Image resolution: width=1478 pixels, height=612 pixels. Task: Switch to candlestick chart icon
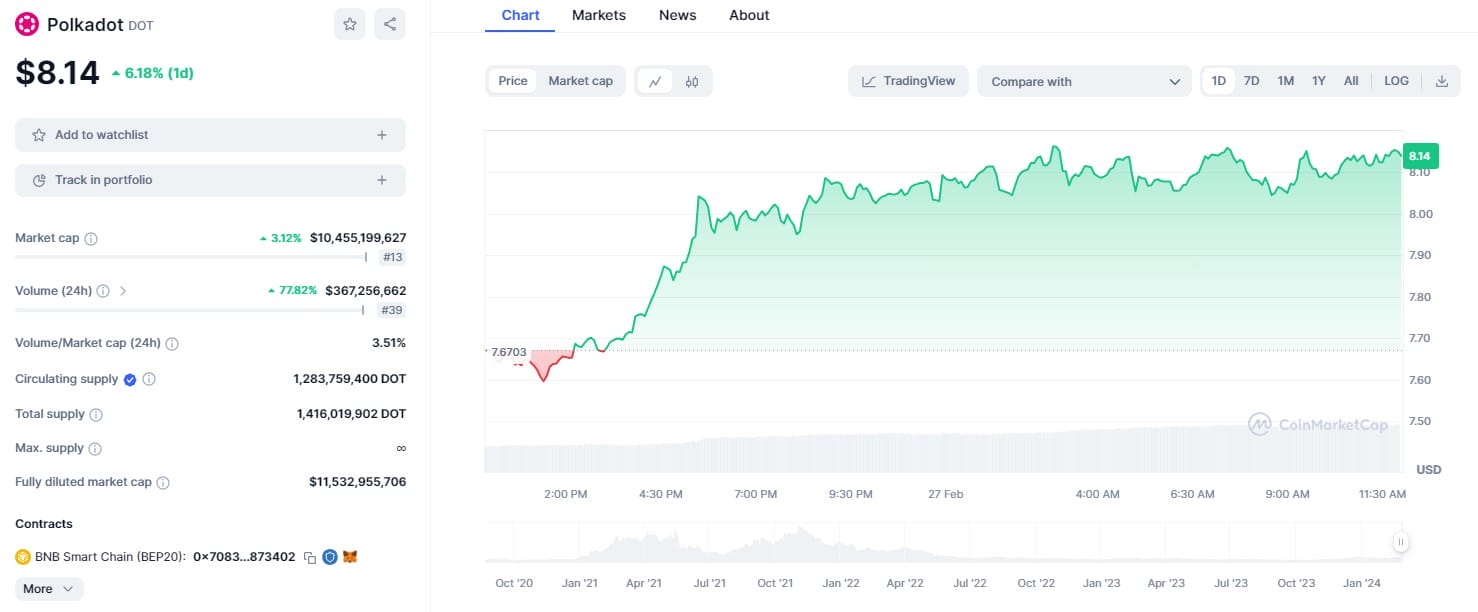(x=692, y=82)
